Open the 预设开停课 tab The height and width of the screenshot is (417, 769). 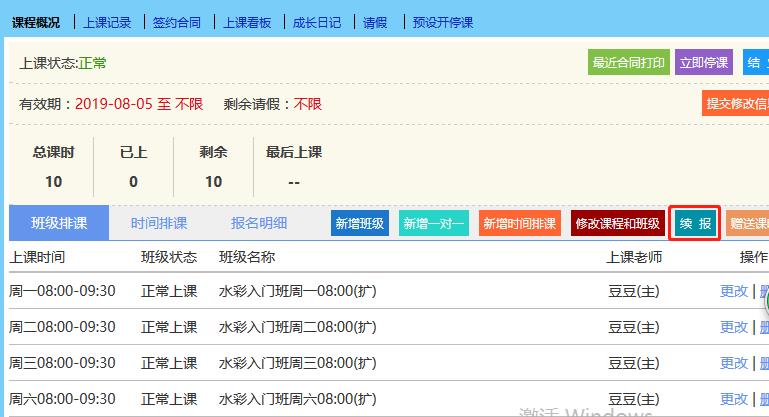click(443, 22)
